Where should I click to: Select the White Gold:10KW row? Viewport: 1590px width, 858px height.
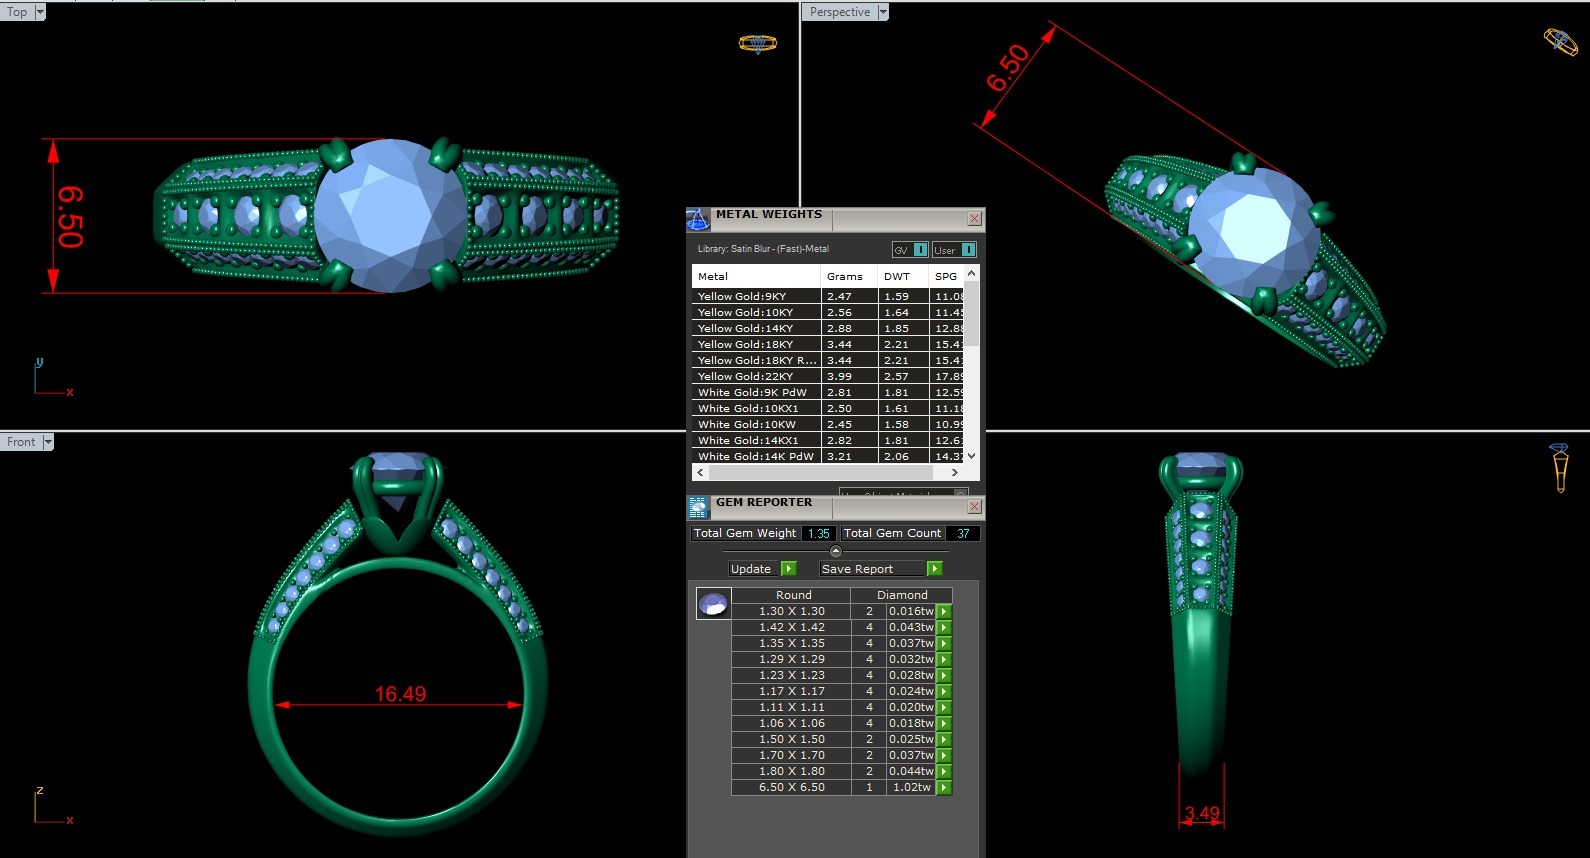[828, 424]
